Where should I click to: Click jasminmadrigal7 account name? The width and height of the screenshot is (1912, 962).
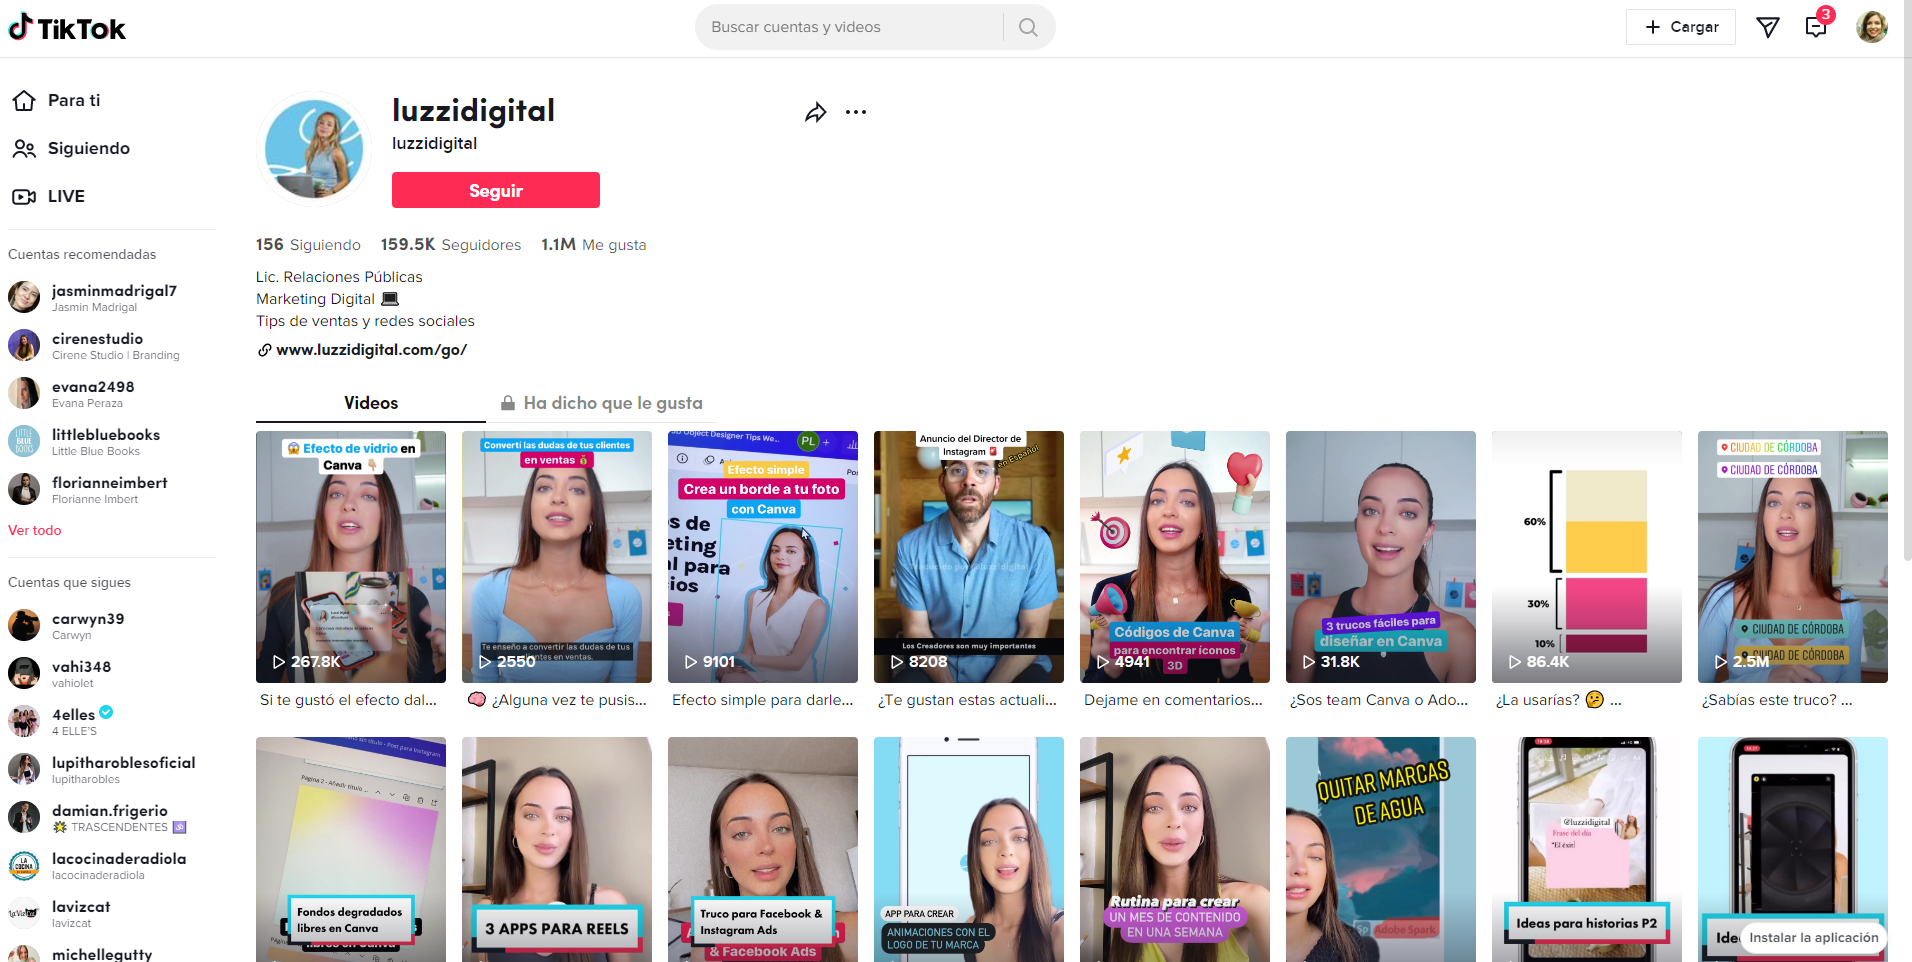coord(114,291)
